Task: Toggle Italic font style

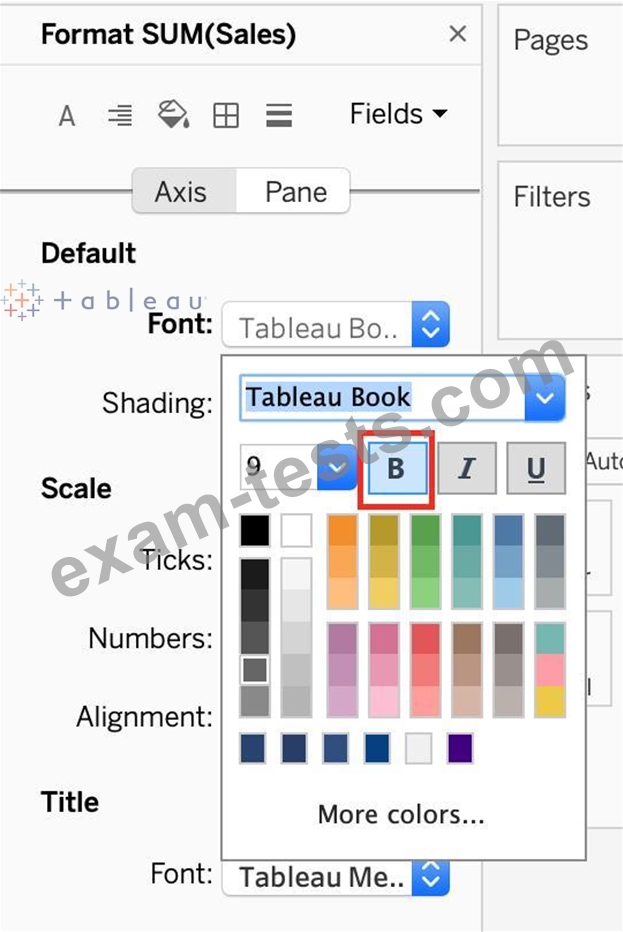Action: [465, 468]
